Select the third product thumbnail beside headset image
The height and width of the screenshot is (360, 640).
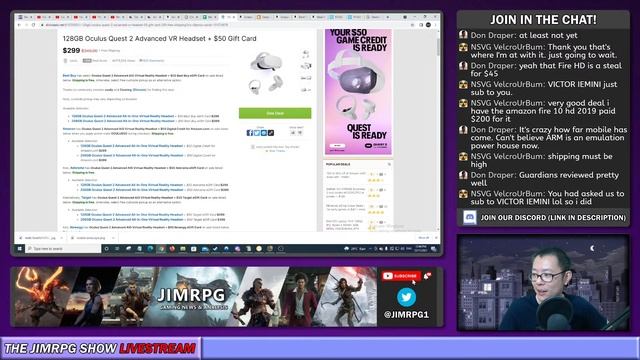pos(306,78)
